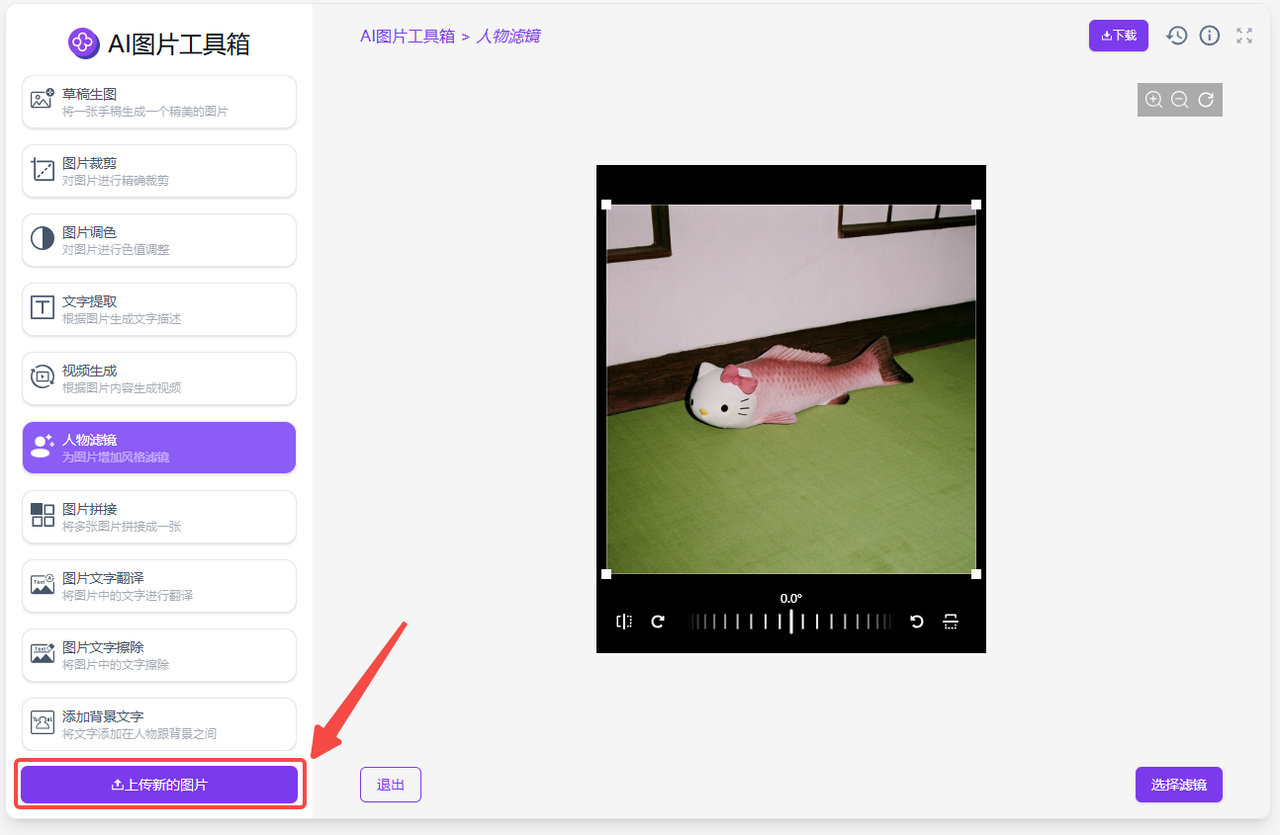
Task: Click bottom-right crop handle
Action: click(x=976, y=574)
